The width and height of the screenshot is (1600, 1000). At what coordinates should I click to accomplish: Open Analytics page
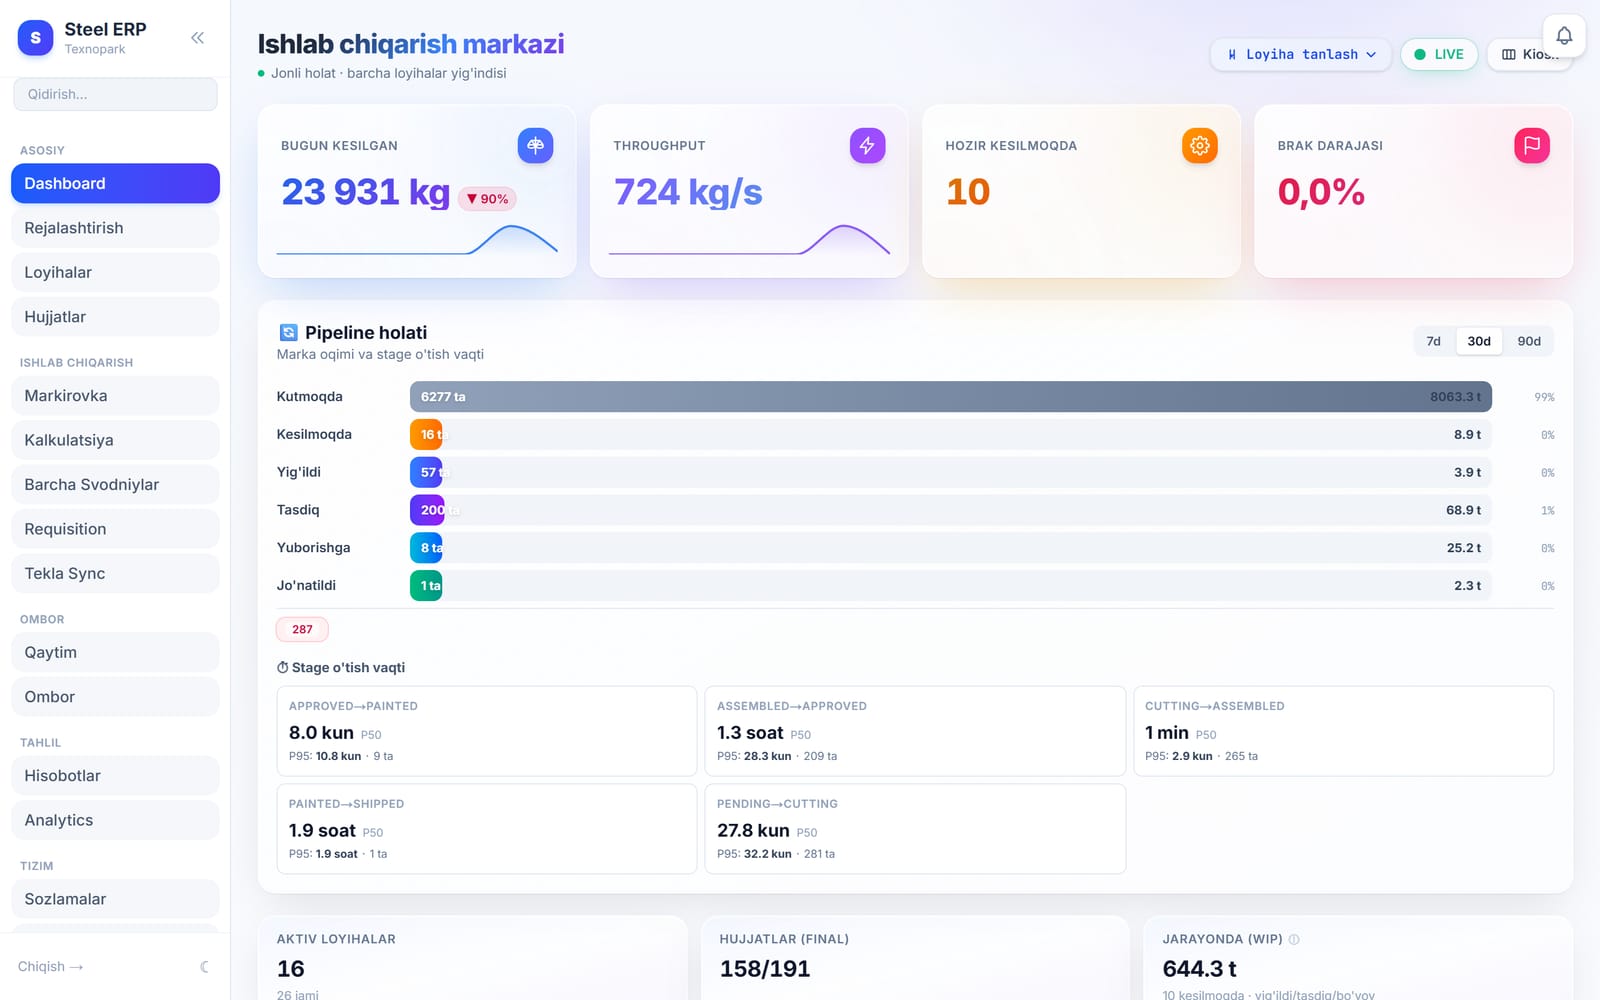(x=115, y=820)
